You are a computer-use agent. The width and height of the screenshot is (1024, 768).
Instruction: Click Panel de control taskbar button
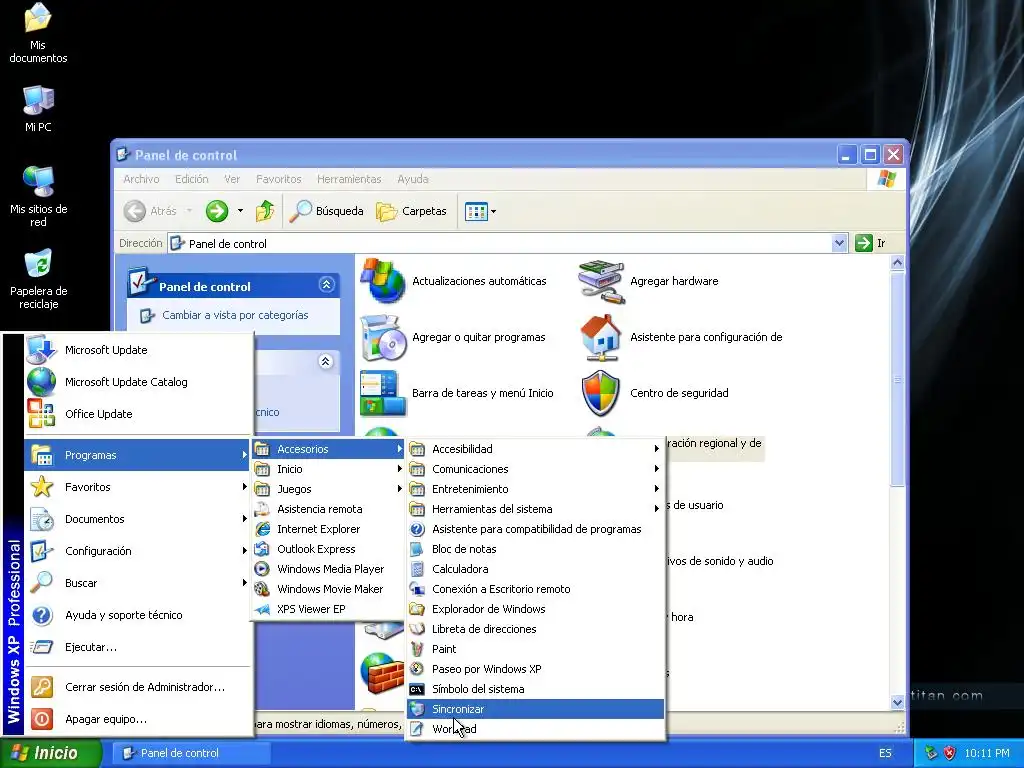(x=189, y=753)
